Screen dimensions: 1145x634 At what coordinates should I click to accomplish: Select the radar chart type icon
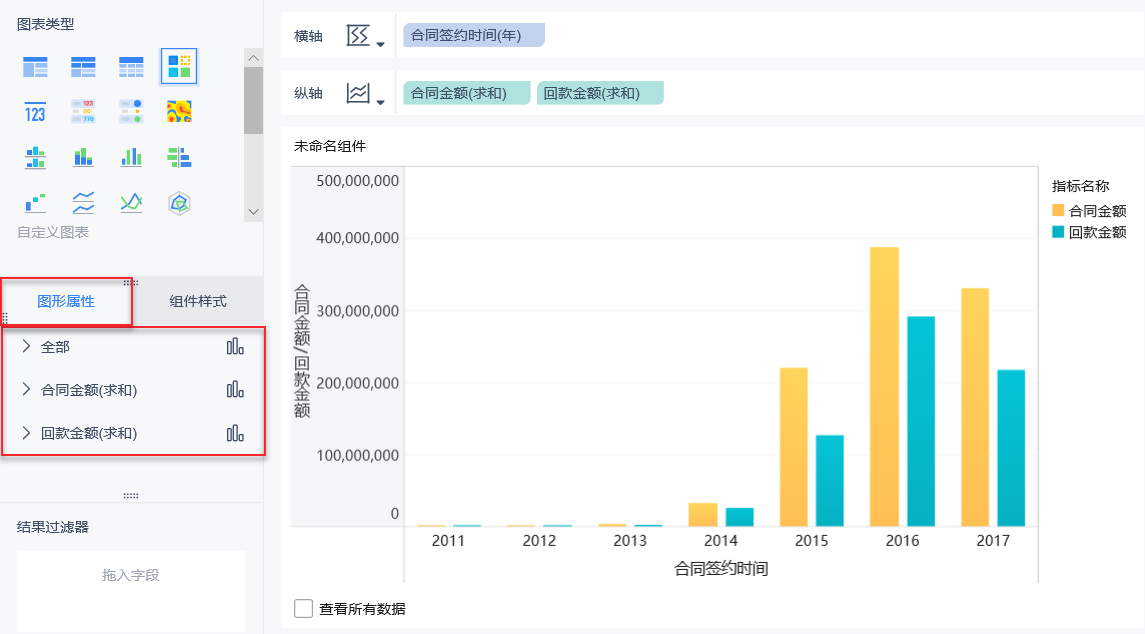pos(179,203)
